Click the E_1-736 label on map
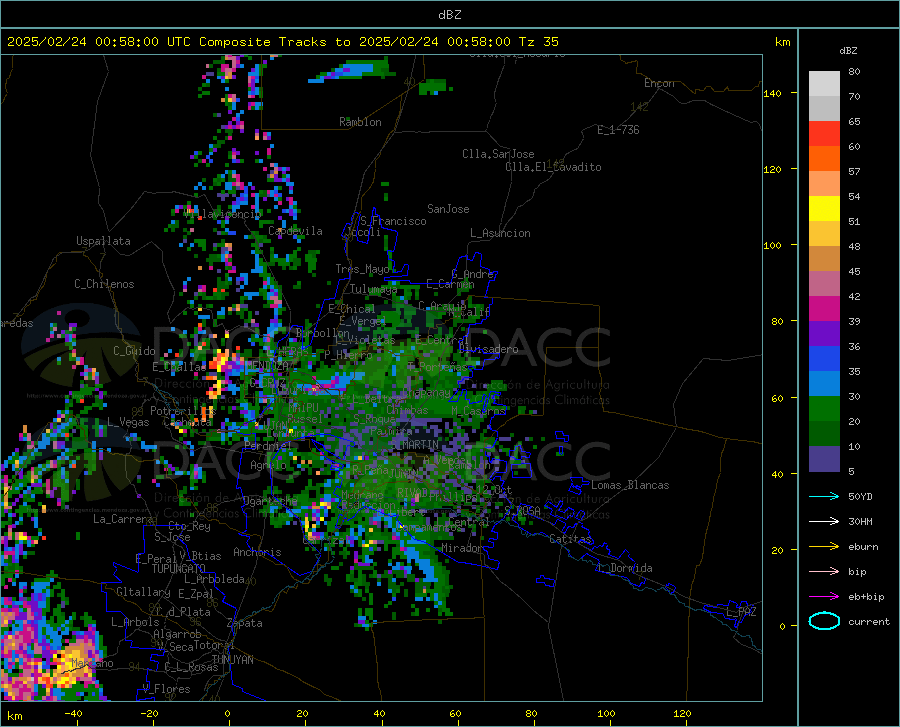Image resolution: width=900 pixels, height=727 pixels. point(618,130)
